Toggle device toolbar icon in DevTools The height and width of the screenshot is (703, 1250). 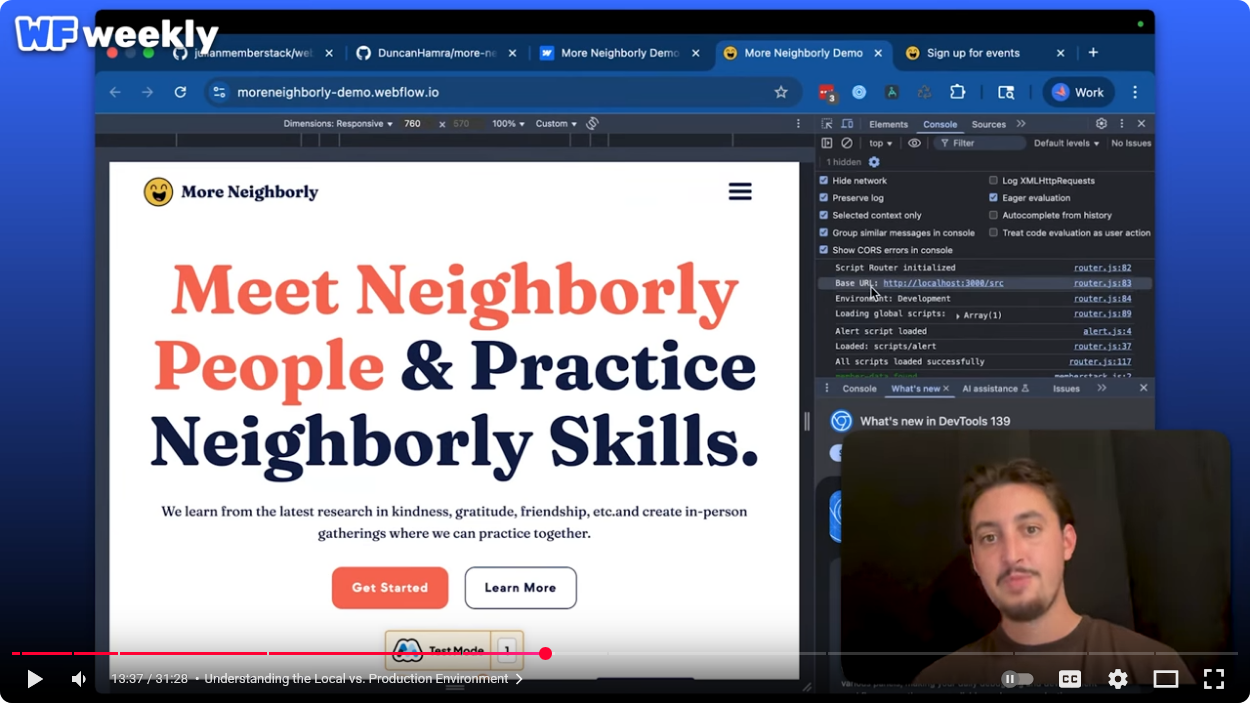click(847, 124)
